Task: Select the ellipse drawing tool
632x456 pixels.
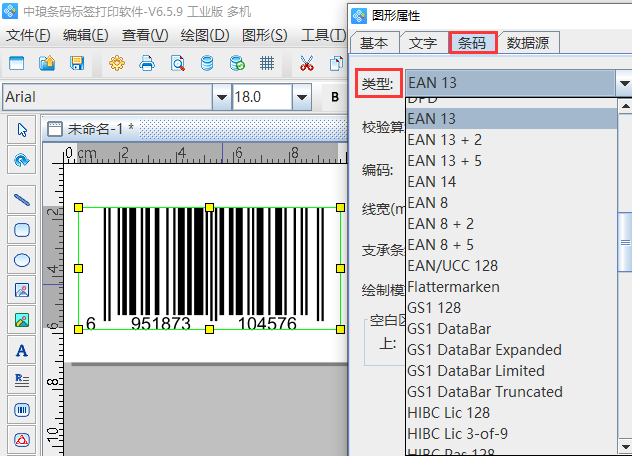Action: [x=22, y=260]
